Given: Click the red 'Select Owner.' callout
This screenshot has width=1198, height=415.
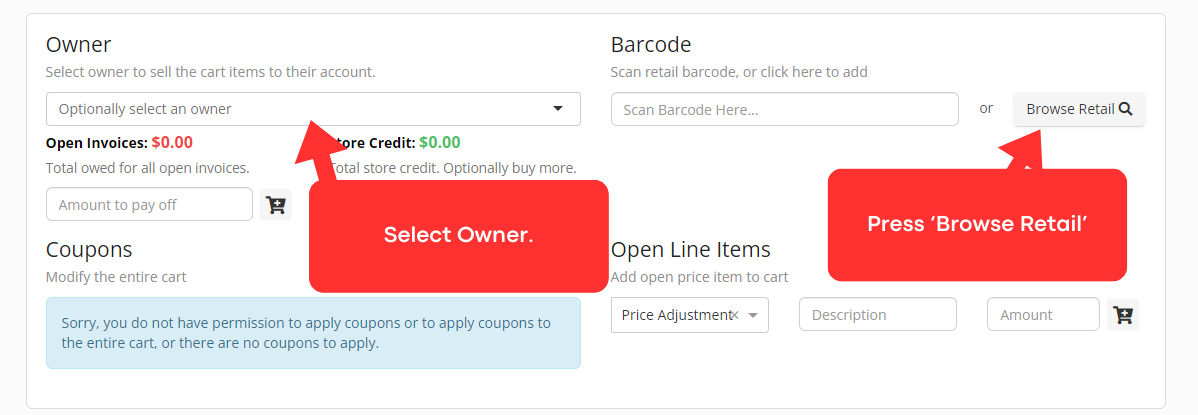Looking at the screenshot, I should (459, 236).
